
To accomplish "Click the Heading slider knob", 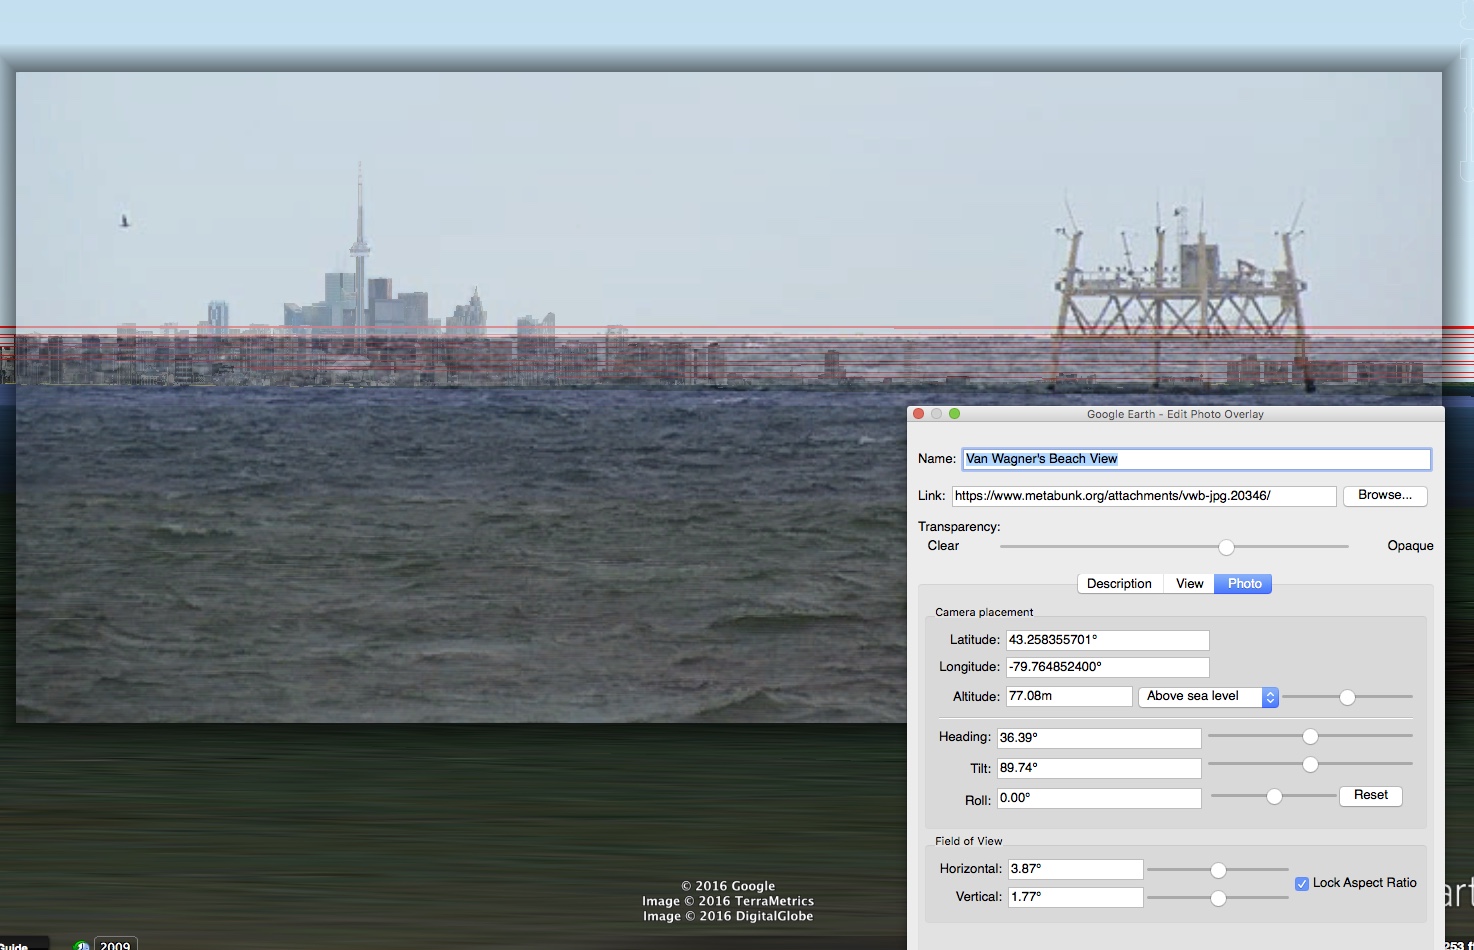I will click(1310, 737).
